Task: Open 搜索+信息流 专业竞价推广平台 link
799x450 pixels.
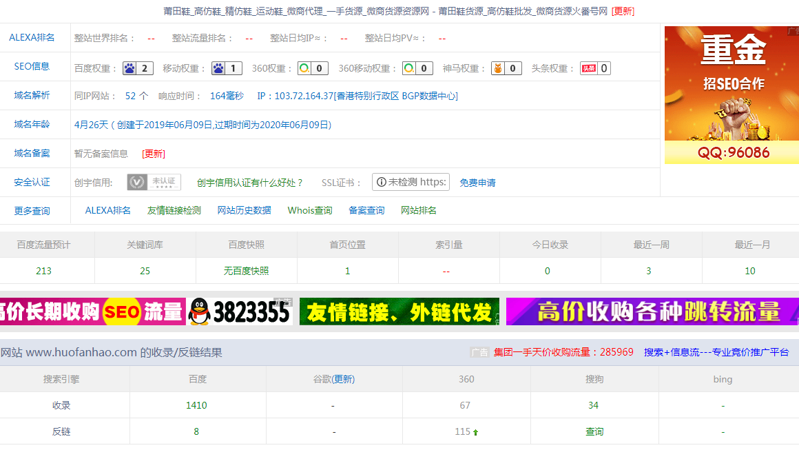Action: click(x=716, y=352)
